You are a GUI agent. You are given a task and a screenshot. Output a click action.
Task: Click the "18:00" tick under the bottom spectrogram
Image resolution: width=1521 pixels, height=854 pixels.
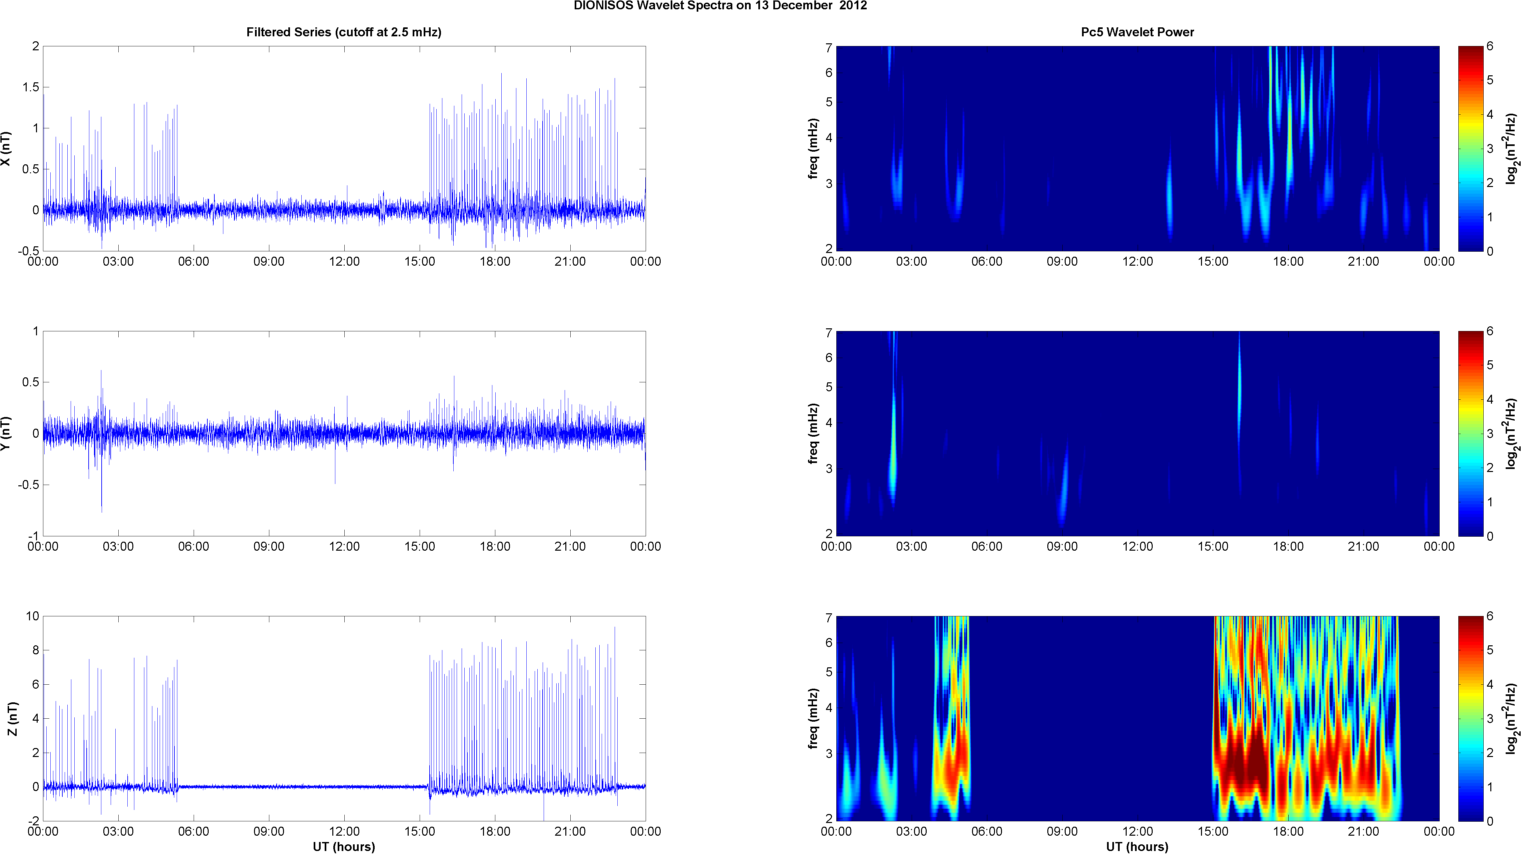pyautogui.click(x=1288, y=831)
